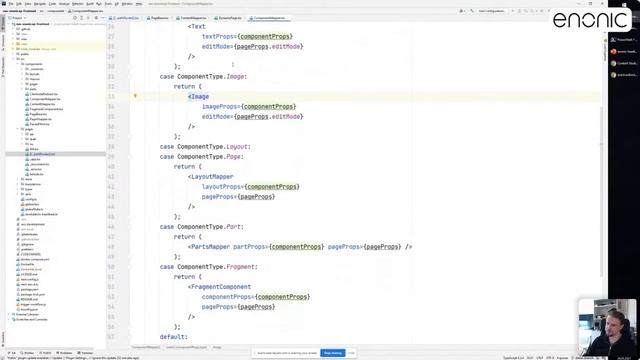Click the Expand All icon in Project panel header
The height and width of the screenshot is (360, 640).
pyautogui.click(x=82, y=18)
